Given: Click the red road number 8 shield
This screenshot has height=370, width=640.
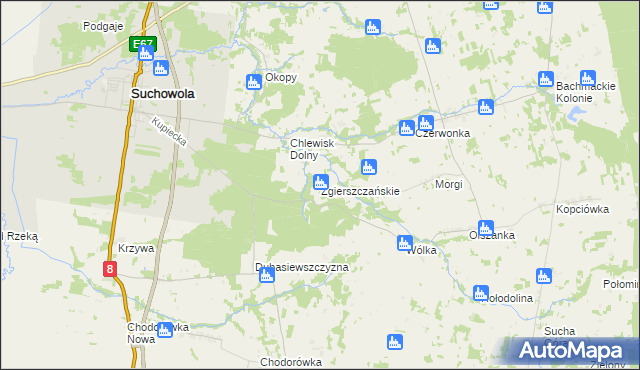Looking at the screenshot, I should pos(109,269).
